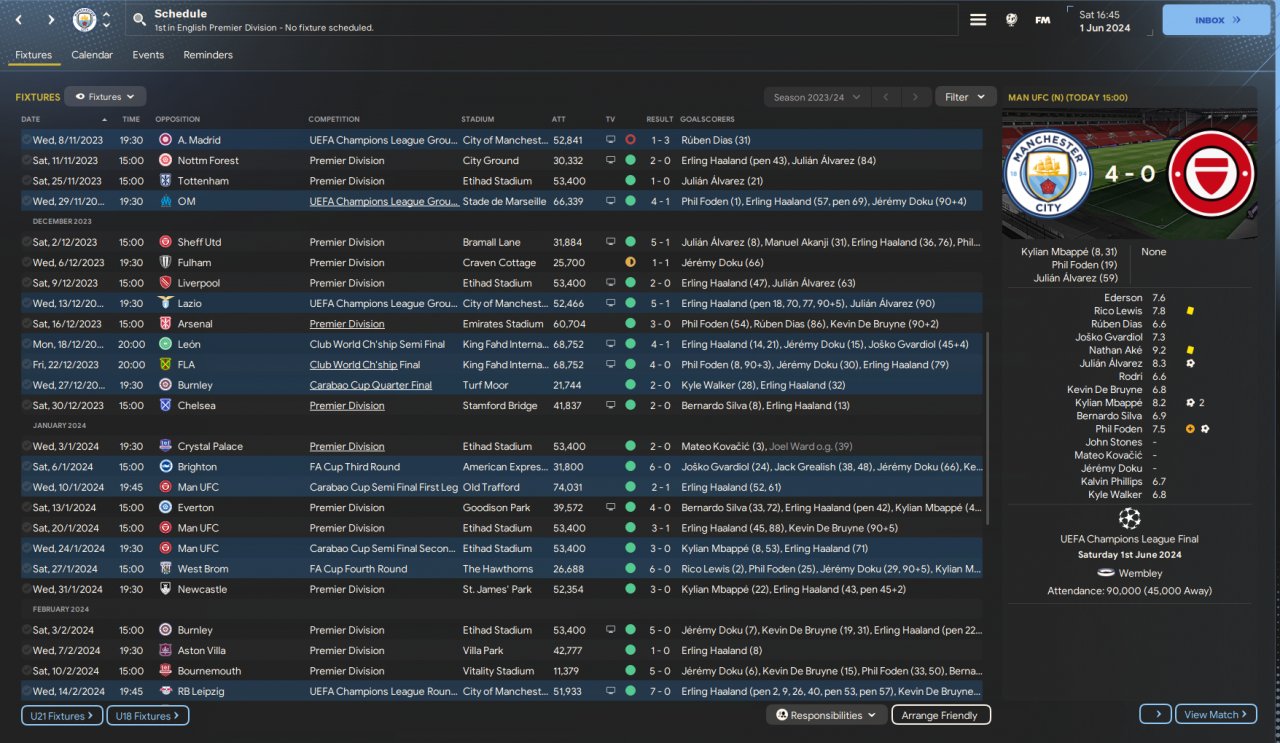Click the red loss indicator for A. Madrid
Viewport: 1280px width, 743px height.
point(630,140)
